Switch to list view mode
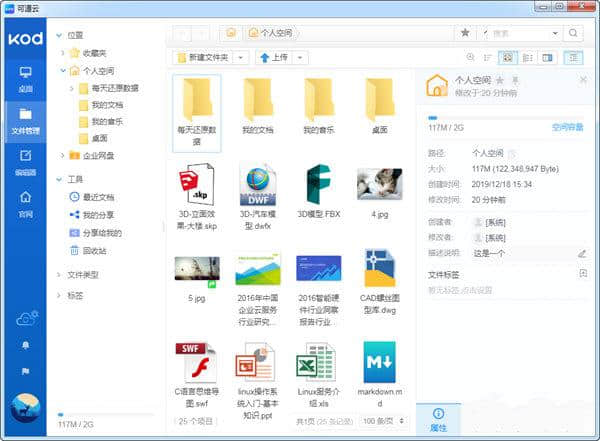The image size is (600, 441). (x=527, y=58)
